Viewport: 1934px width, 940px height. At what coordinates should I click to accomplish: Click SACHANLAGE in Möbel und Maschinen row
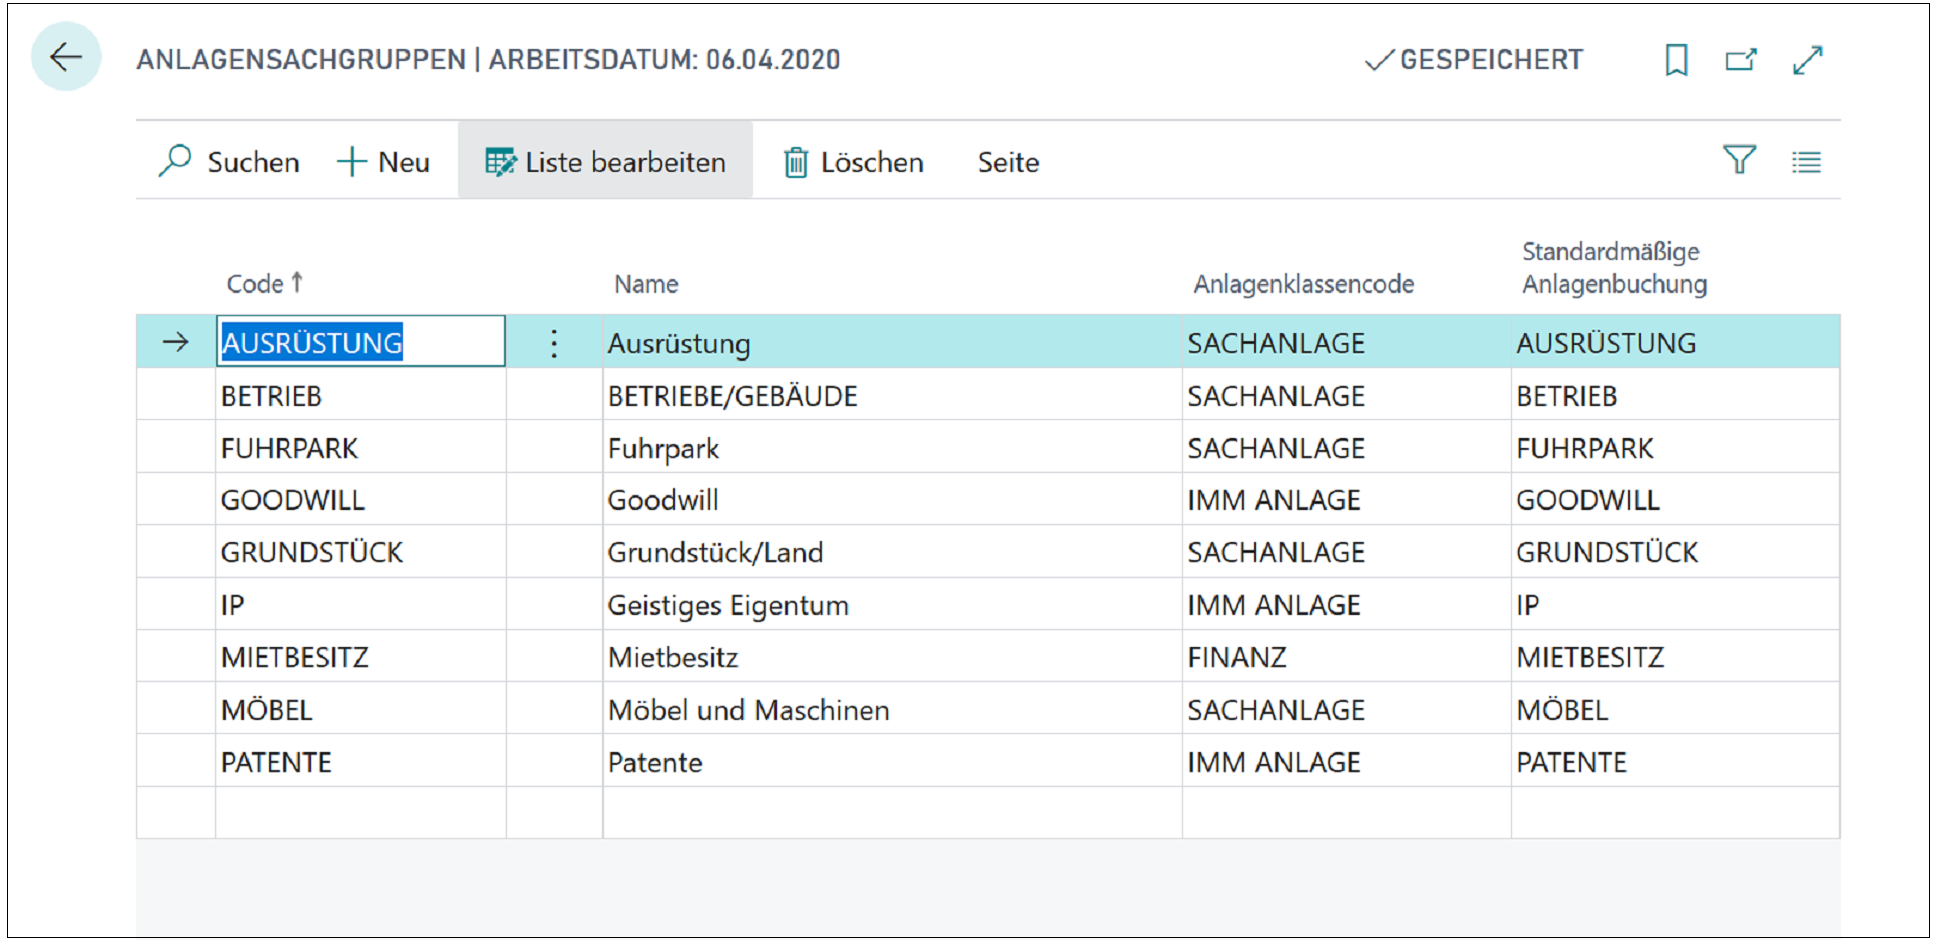tap(1346, 709)
